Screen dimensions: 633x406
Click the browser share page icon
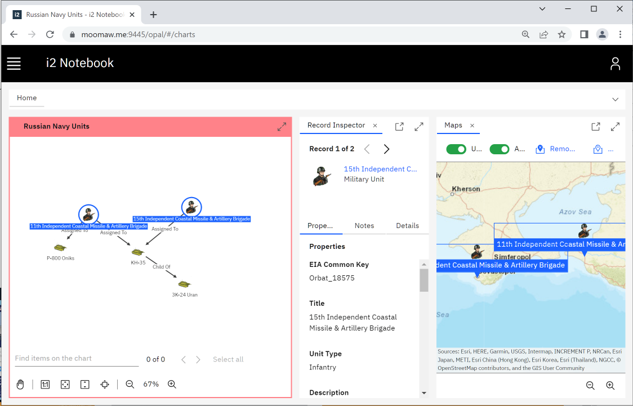coord(543,35)
